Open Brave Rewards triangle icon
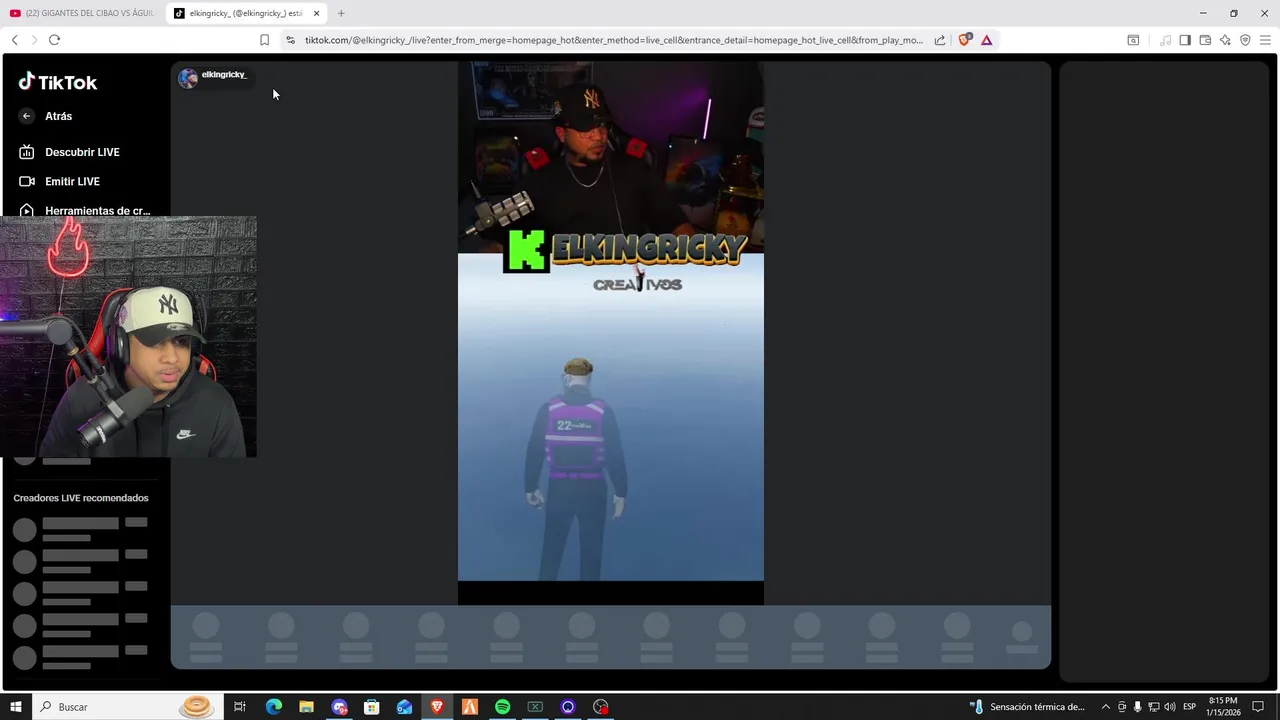Screen dimensions: 1280x720 click(x=987, y=40)
